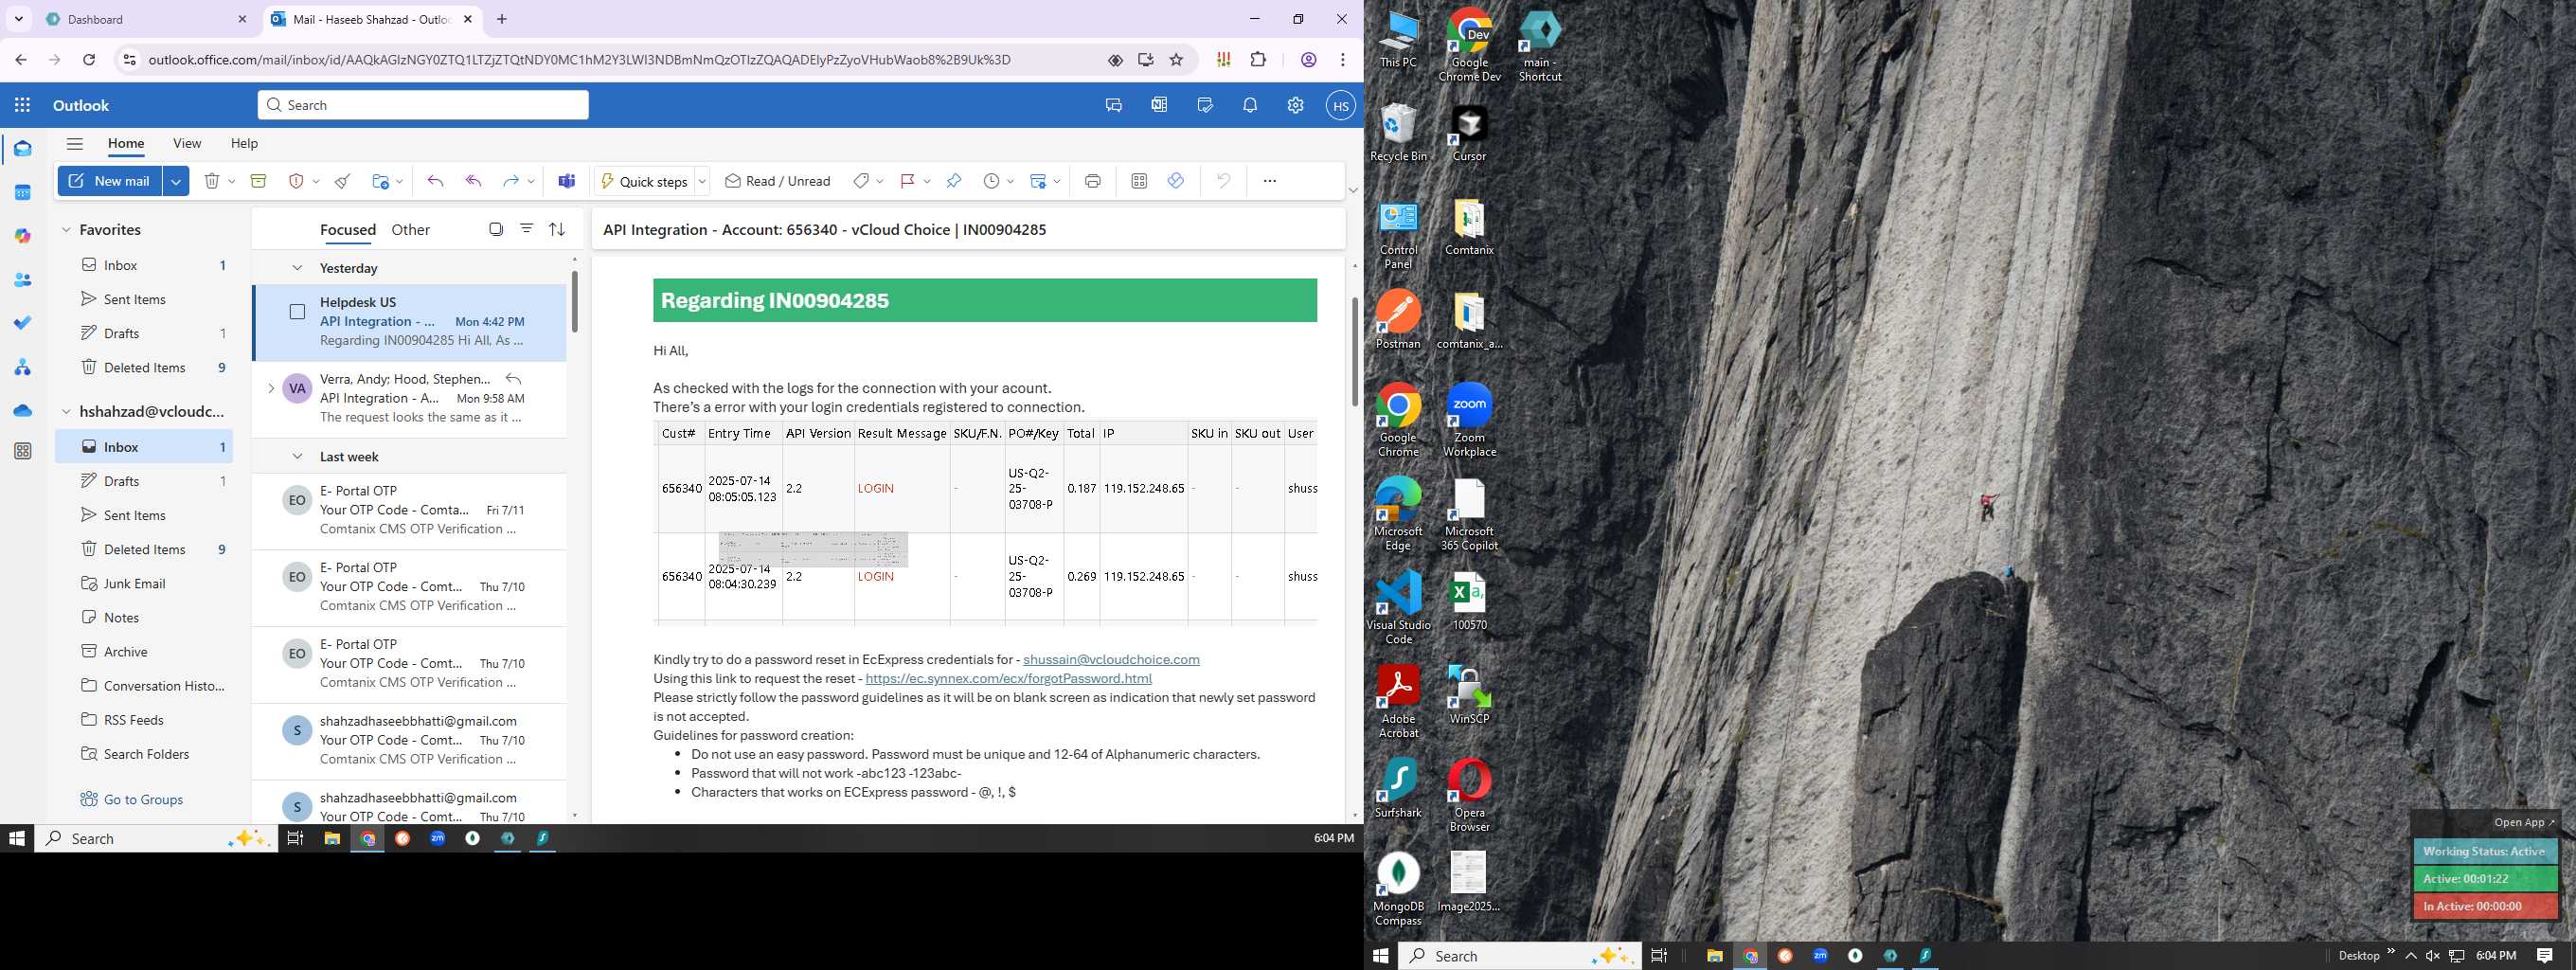
Task: Open My Day panel icon
Action: pyautogui.click(x=1204, y=105)
